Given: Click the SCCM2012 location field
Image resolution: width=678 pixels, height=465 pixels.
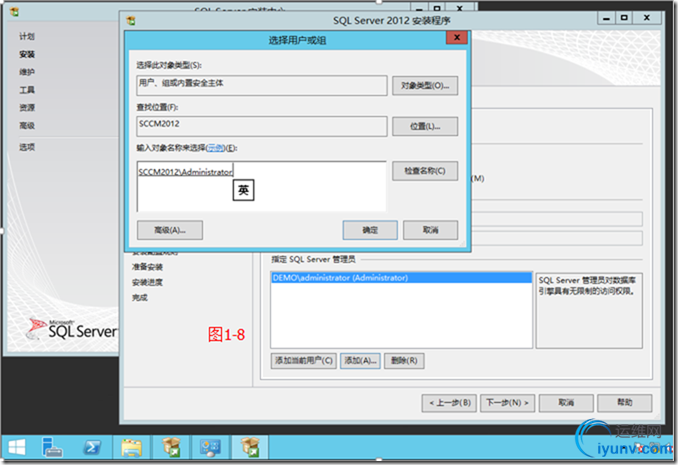Looking at the screenshot, I should [262, 126].
